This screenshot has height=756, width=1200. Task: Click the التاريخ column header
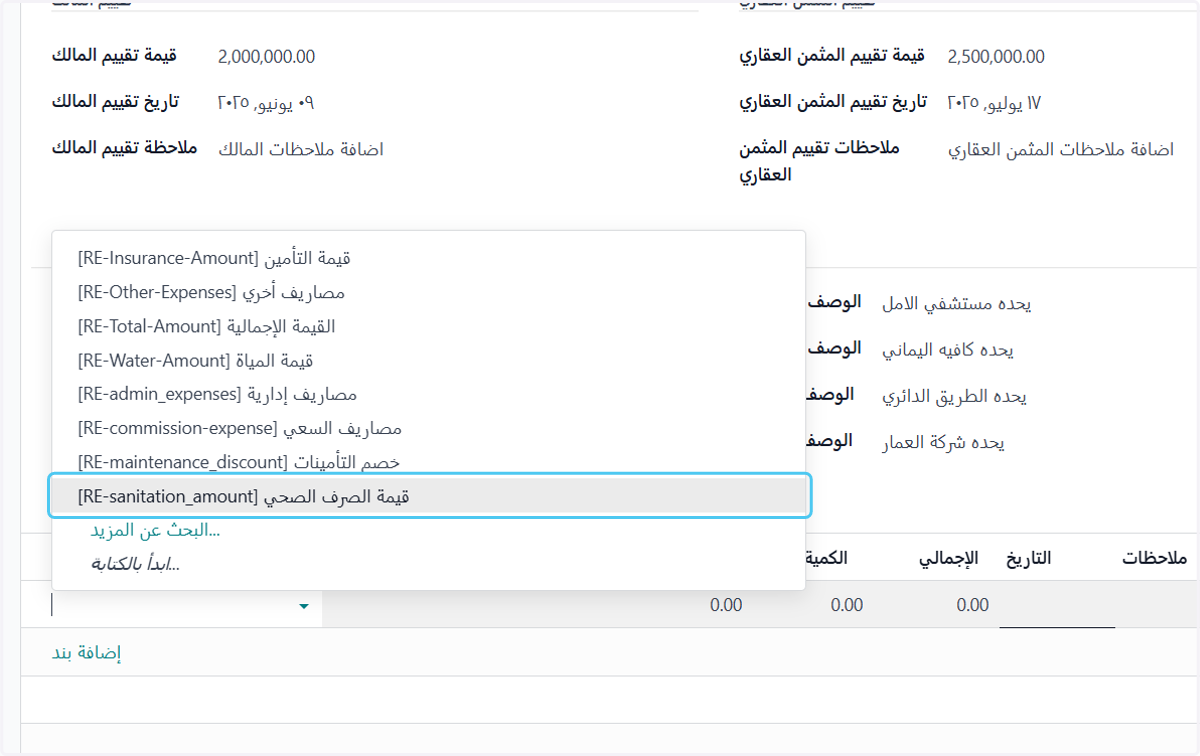click(x=1028, y=558)
